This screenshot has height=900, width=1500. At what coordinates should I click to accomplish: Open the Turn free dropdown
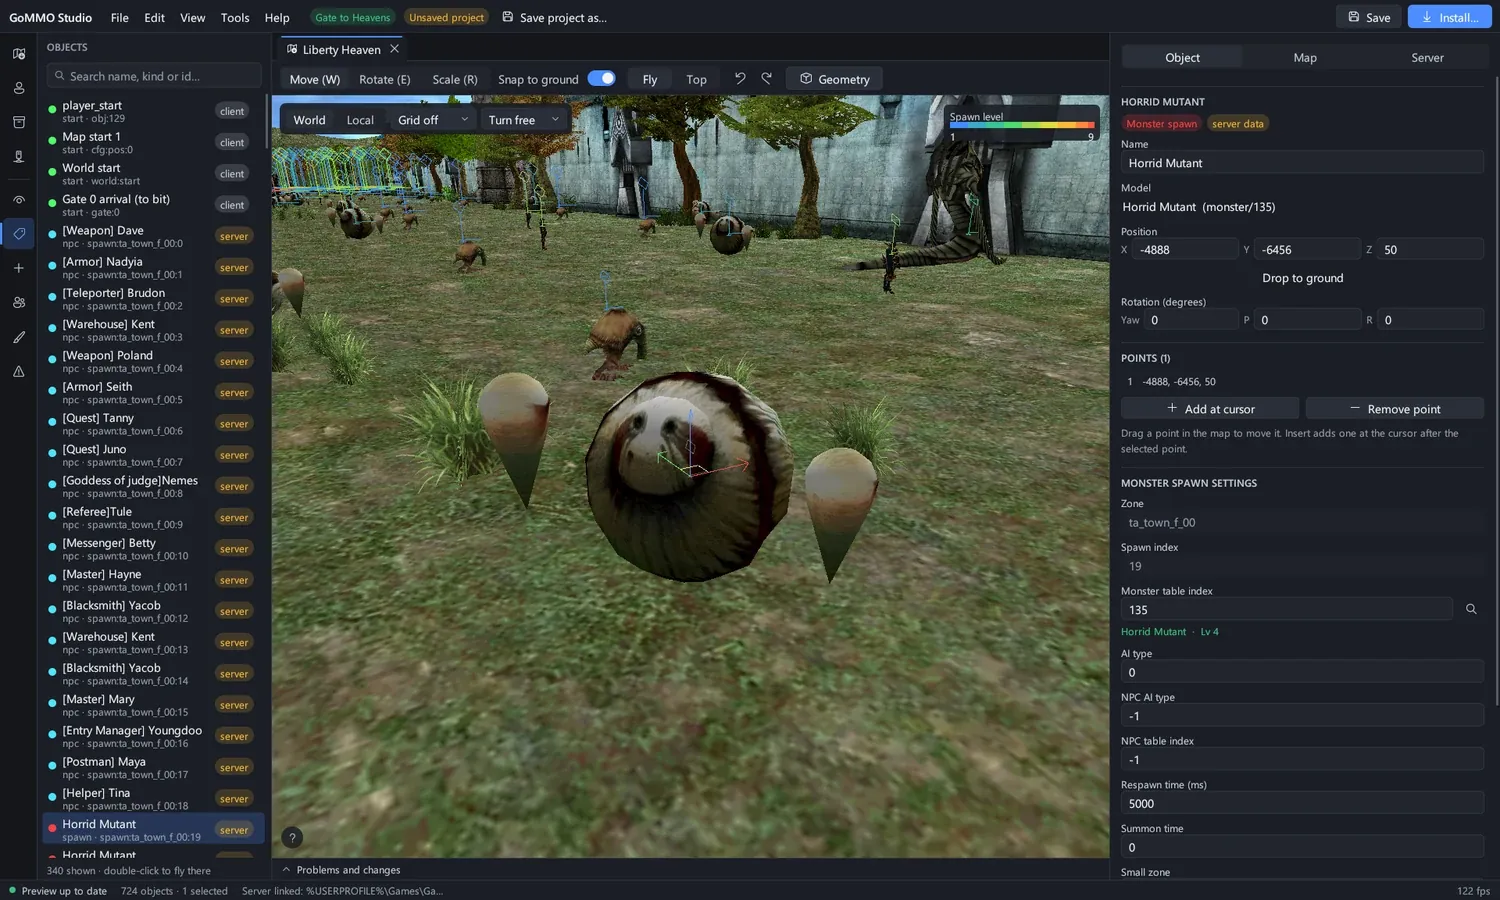click(524, 120)
